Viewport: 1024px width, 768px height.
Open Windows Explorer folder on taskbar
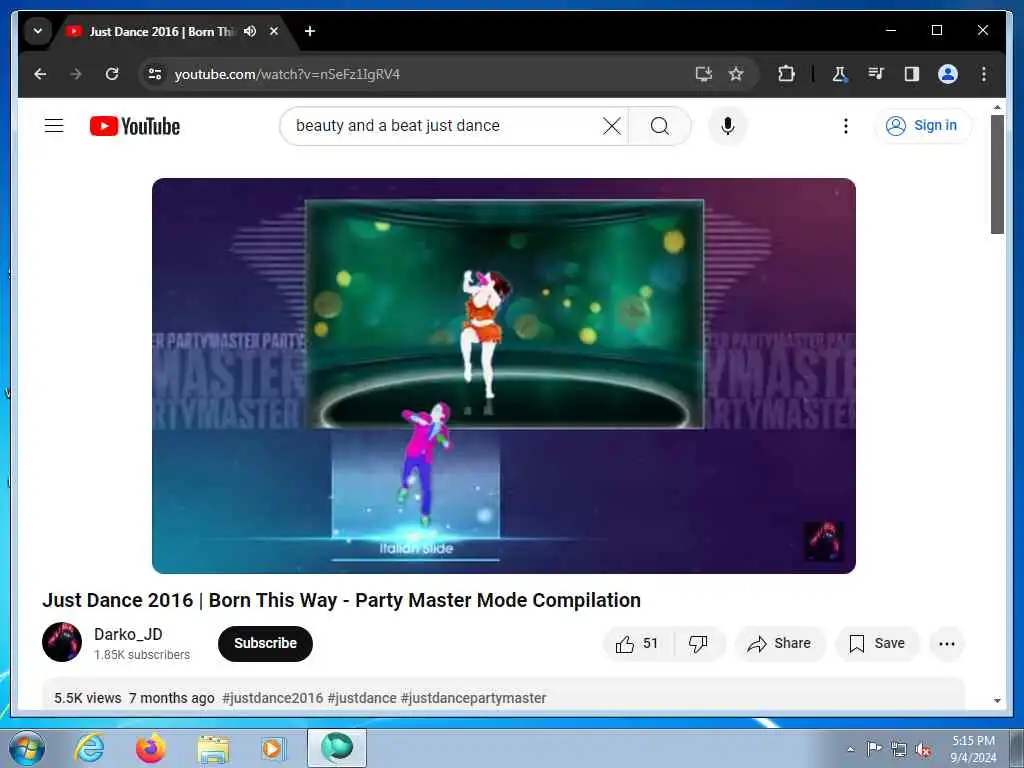[213, 749]
